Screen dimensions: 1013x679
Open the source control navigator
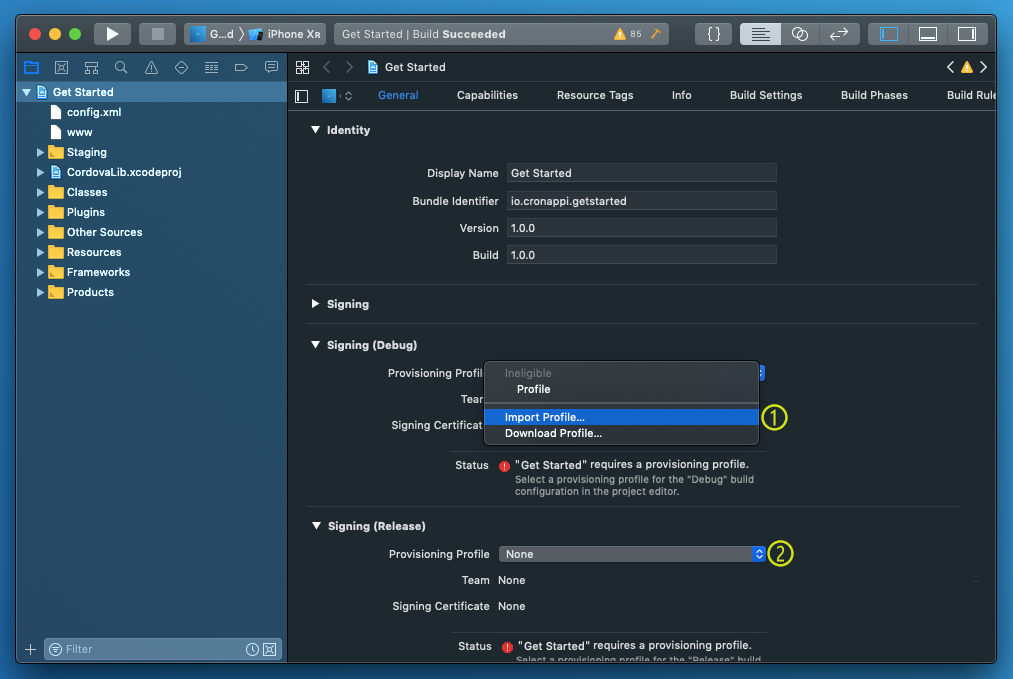[61, 67]
